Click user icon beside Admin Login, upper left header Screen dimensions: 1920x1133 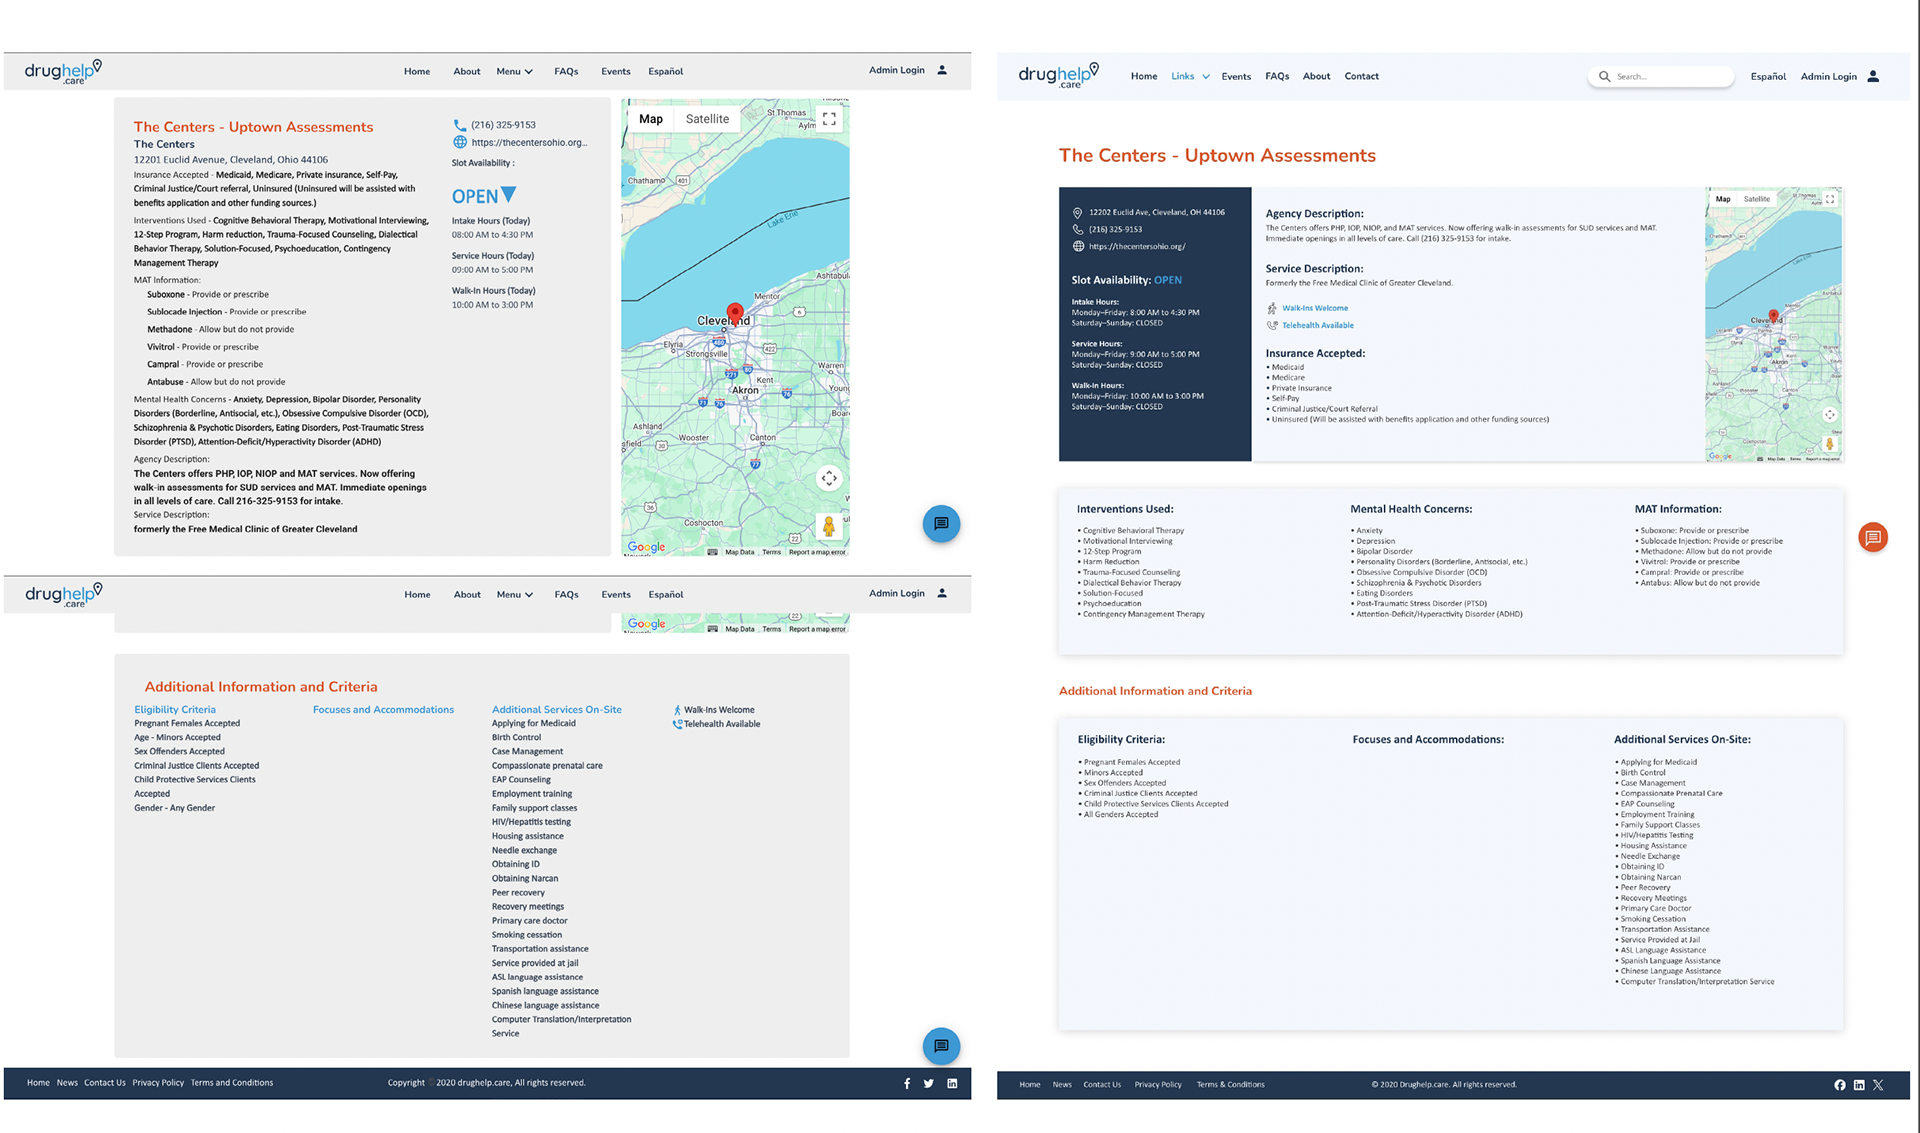pyautogui.click(x=942, y=70)
